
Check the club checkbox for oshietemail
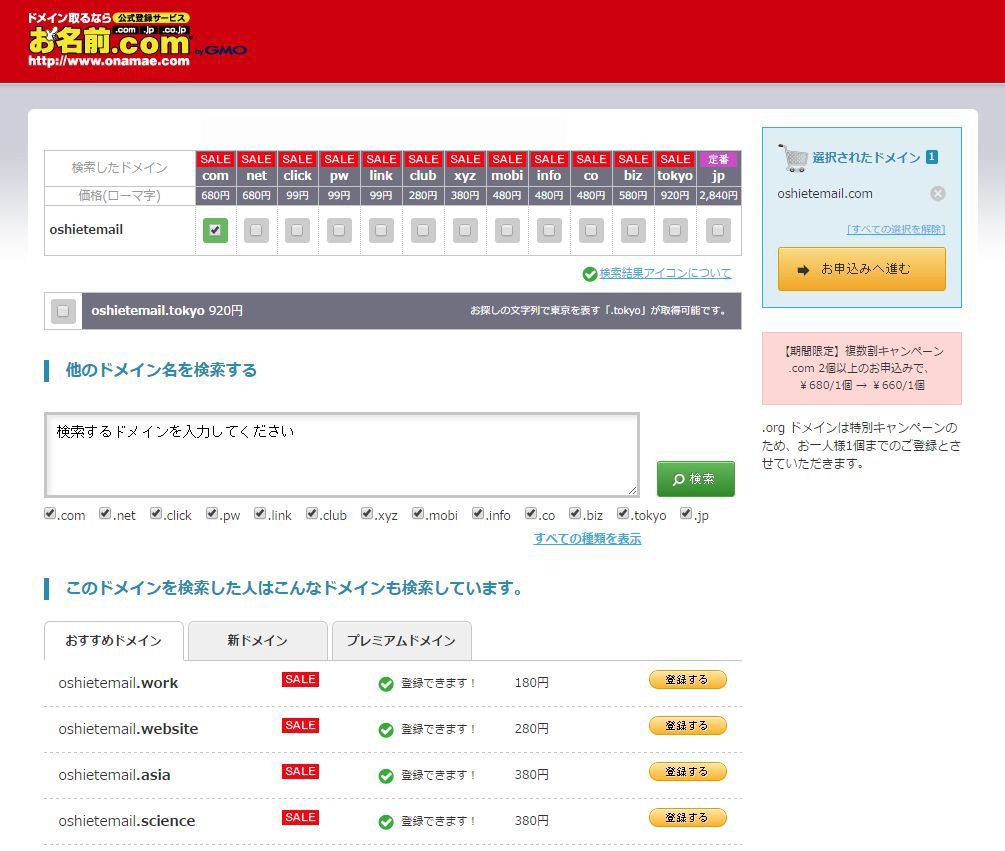[423, 231]
